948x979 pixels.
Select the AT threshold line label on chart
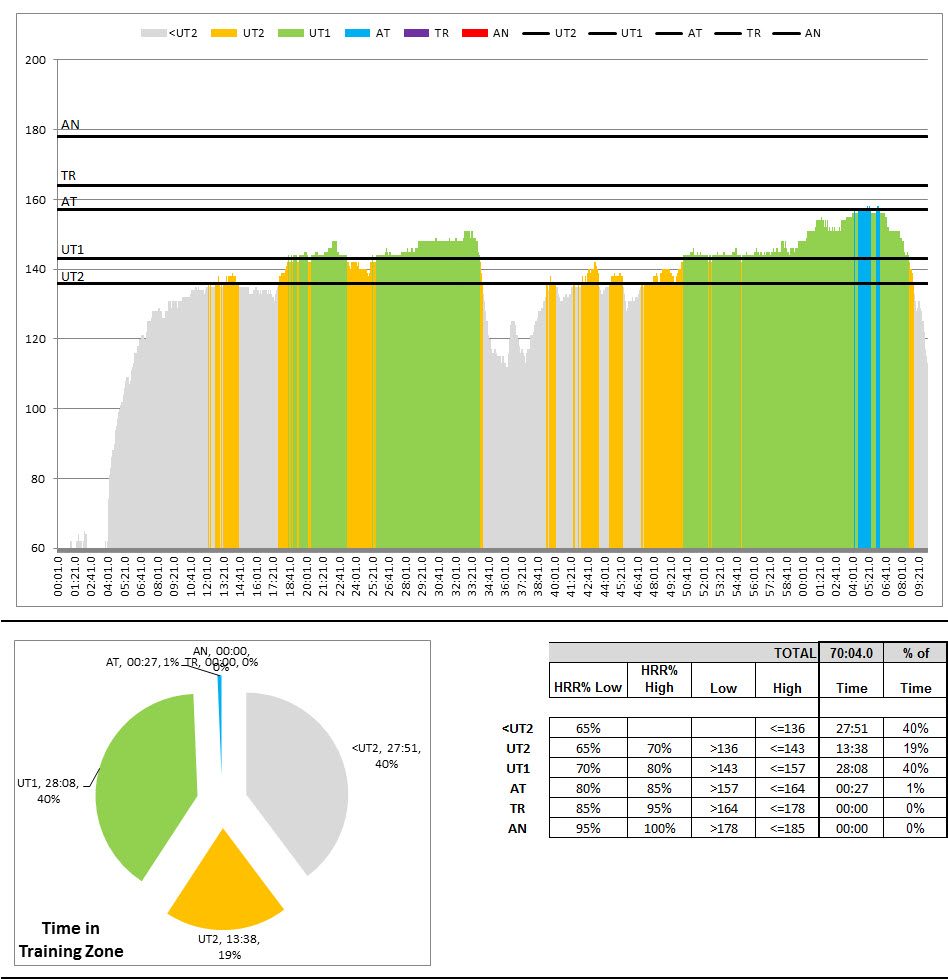pyautogui.click(x=69, y=201)
